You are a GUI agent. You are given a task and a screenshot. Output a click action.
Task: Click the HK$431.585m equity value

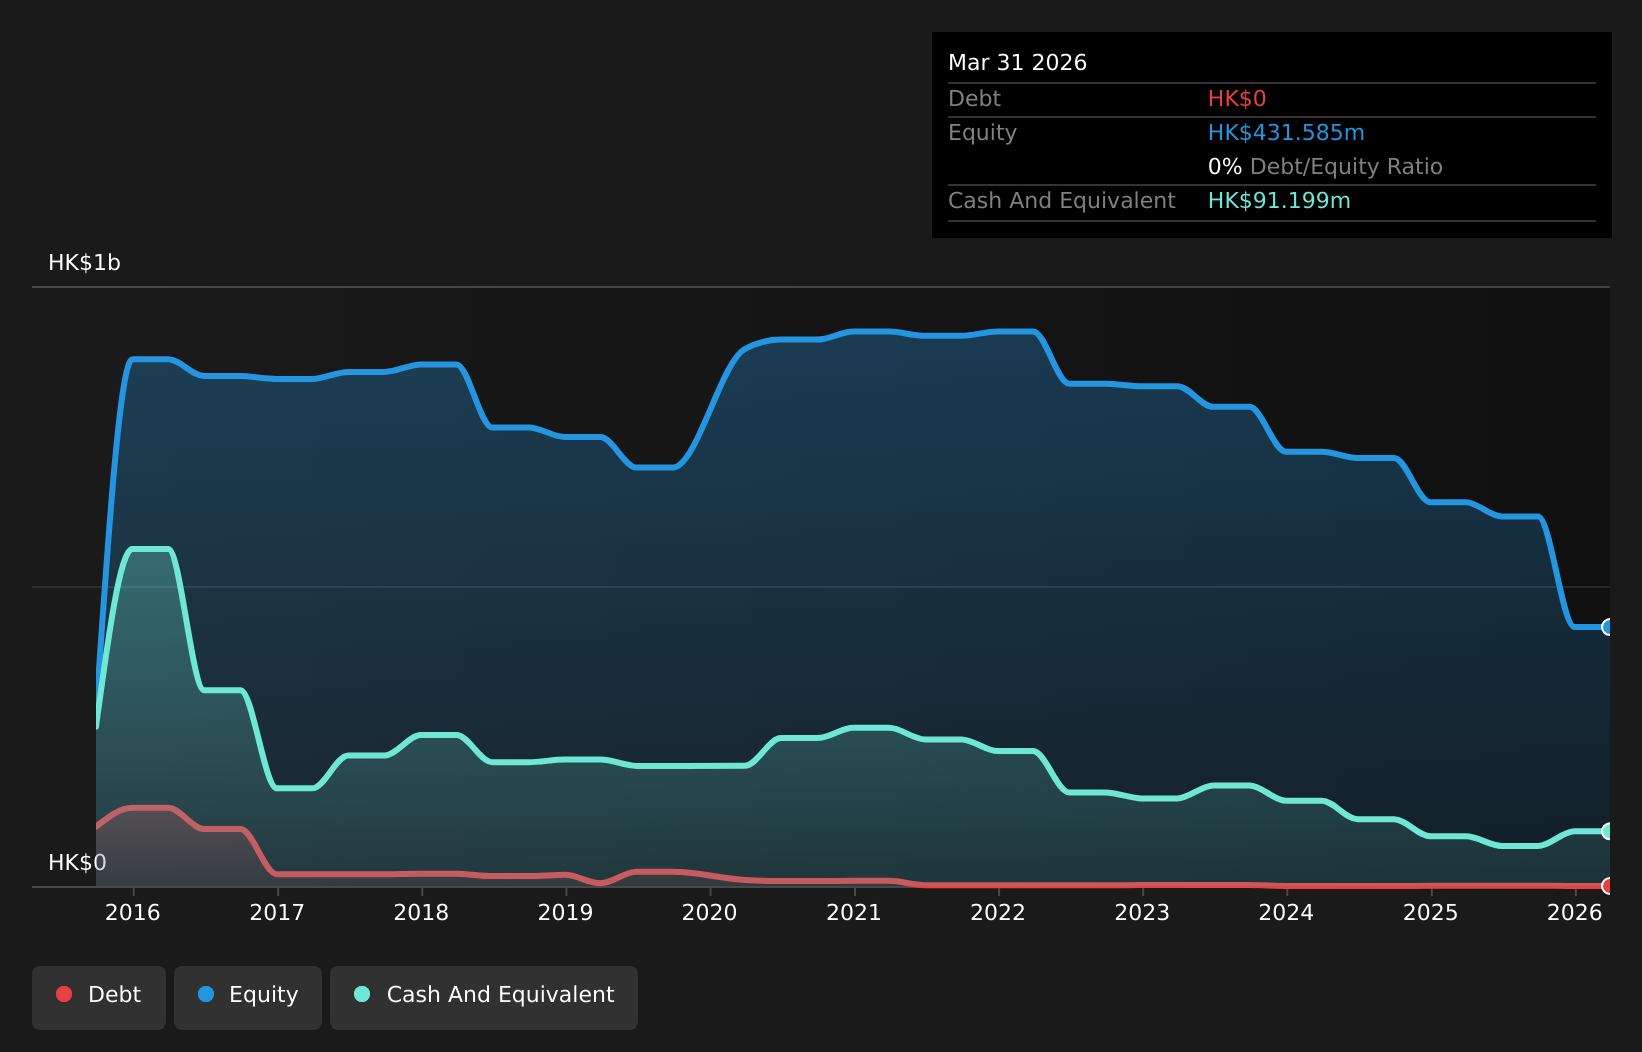coord(1286,133)
